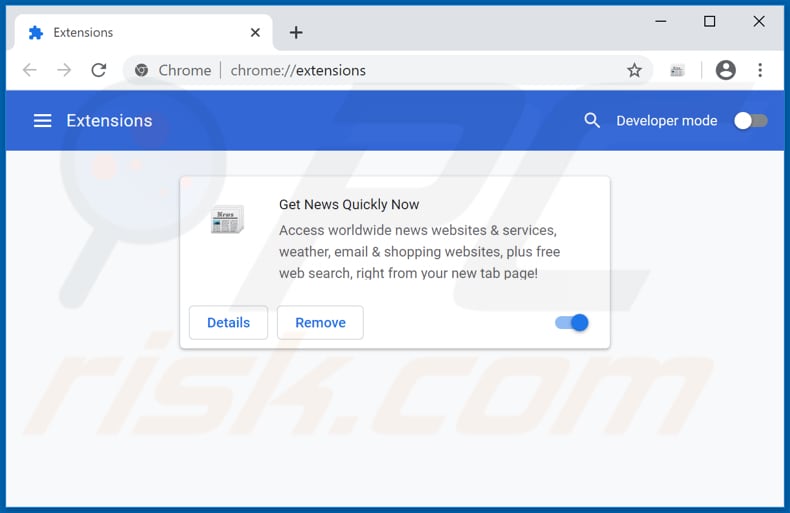Bookmark this page with the star icon
Viewport: 790px width, 513px height.
point(634,71)
